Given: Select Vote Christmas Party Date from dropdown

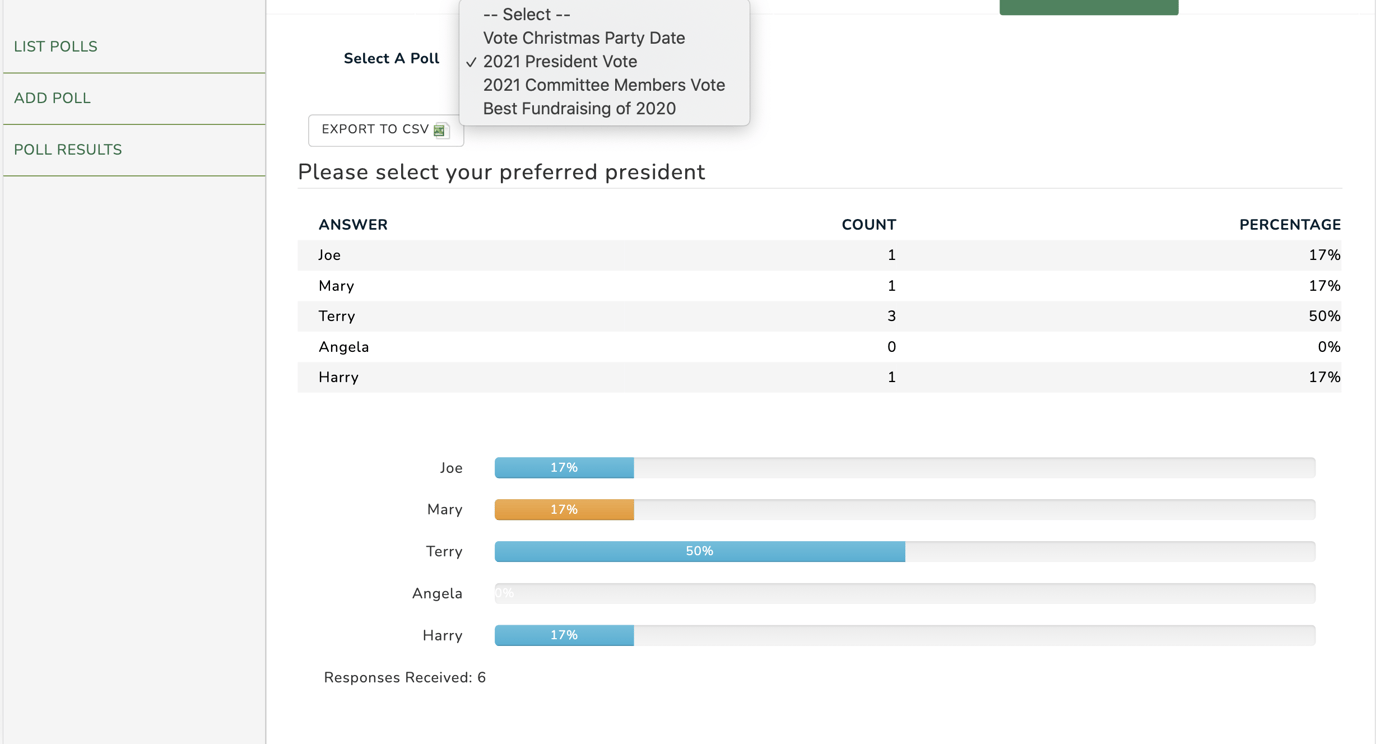Looking at the screenshot, I should pyautogui.click(x=584, y=37).
